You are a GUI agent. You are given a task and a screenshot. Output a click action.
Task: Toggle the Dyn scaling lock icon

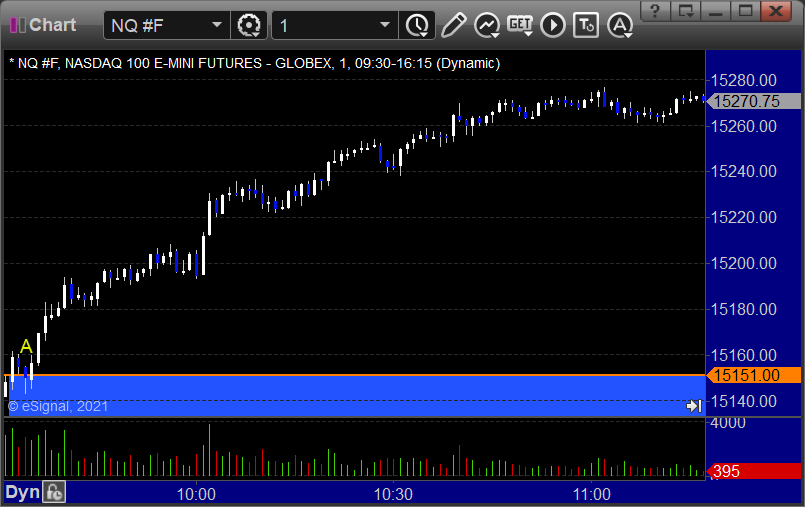click(54, 492)
